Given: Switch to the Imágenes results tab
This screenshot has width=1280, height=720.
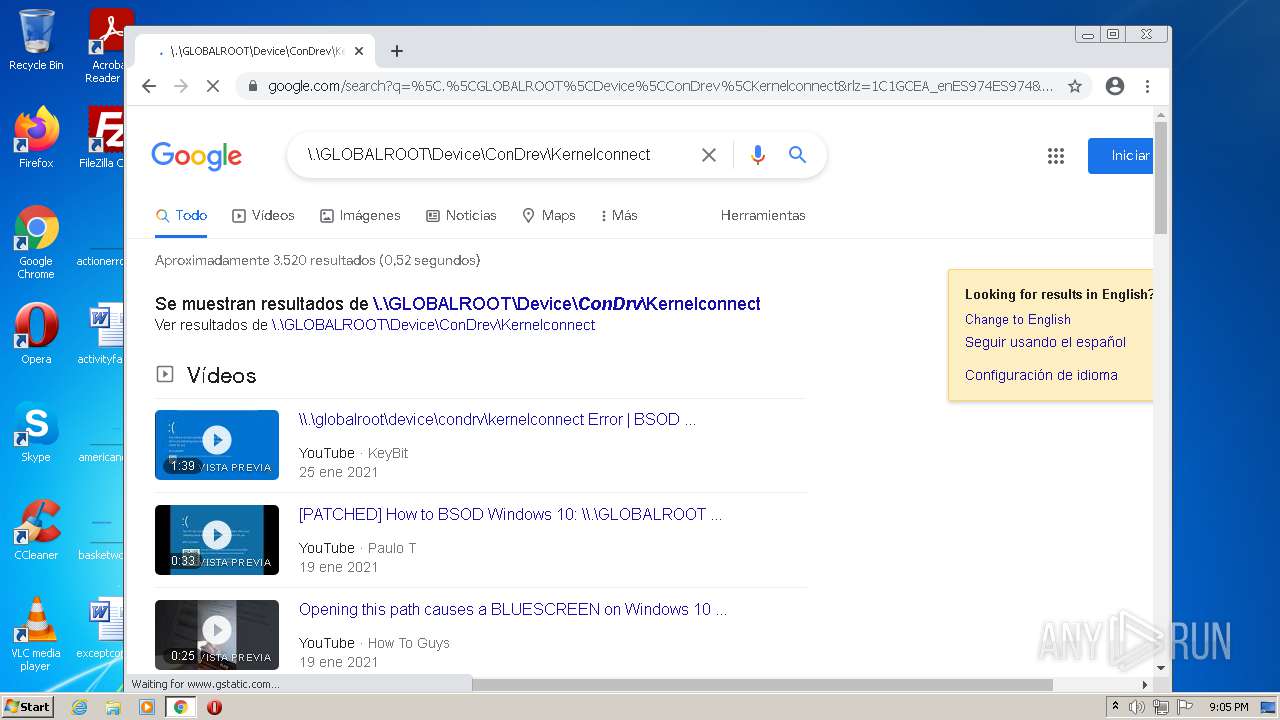Looking at the screenshot, I should pyautogui.click(x=360, y=215).
